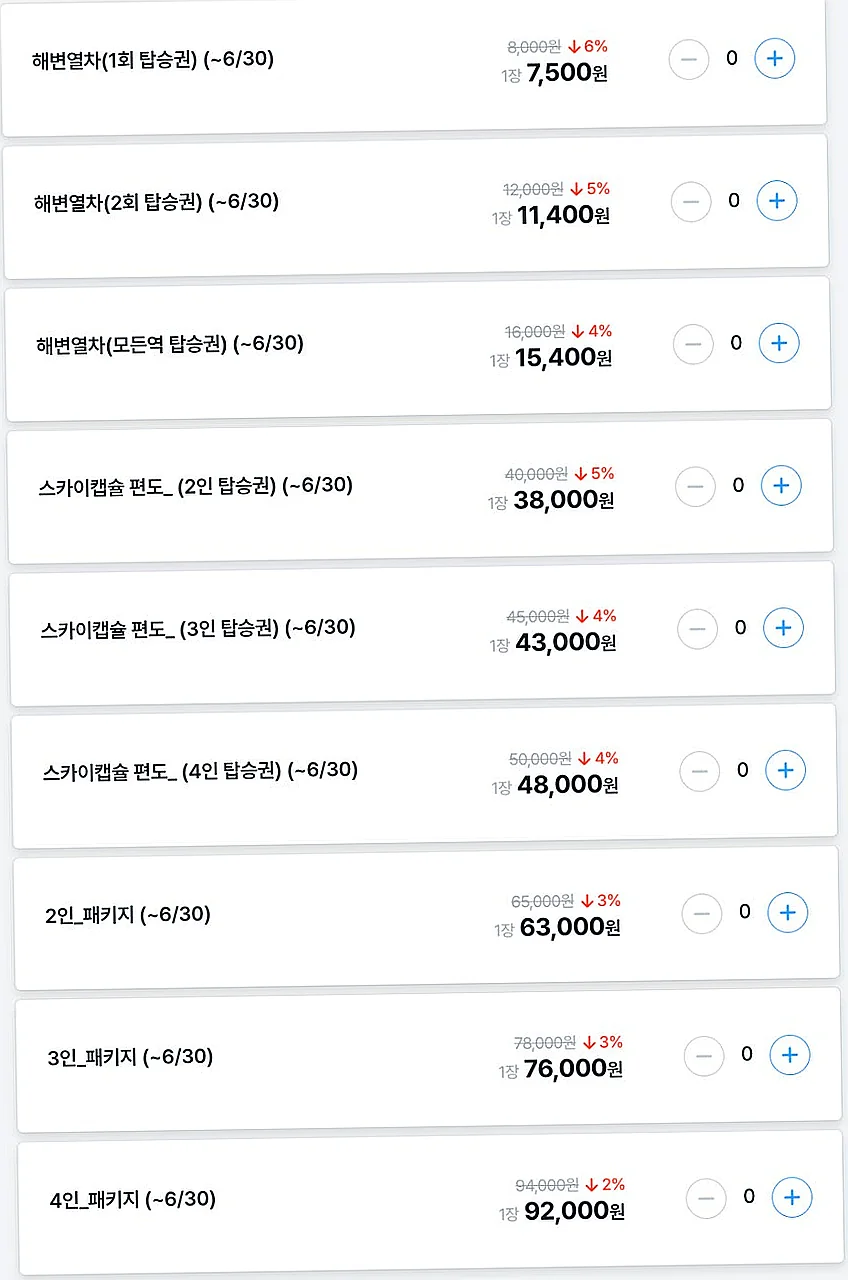The width and height of the screenshot is (848, 1280).
Task: Add one 해변열차(2회 탑승권) ticket
Action: coord(776,201)
